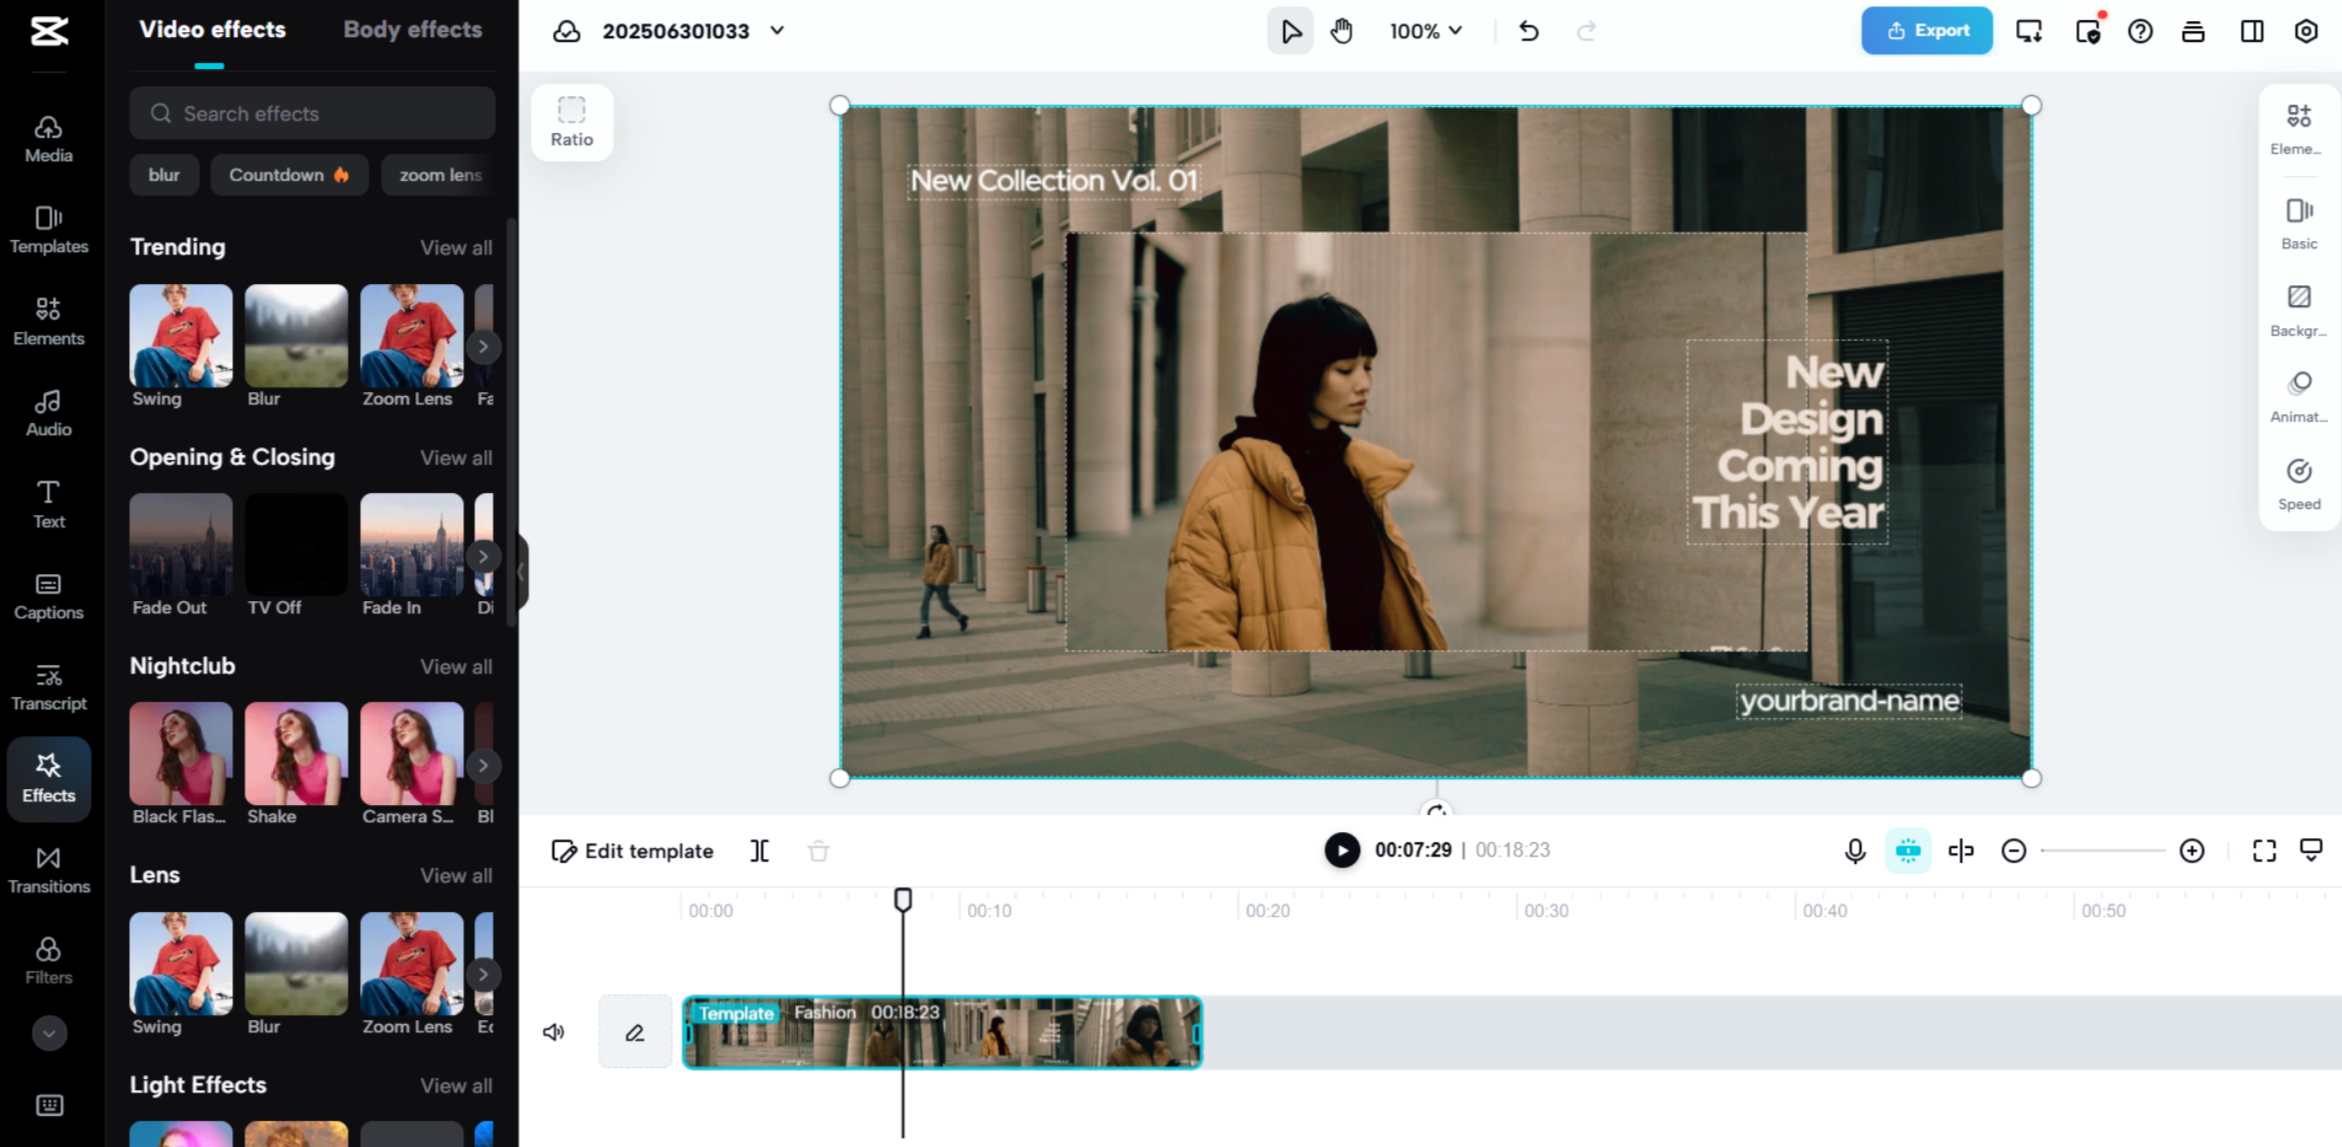Image resolution: width=2342 pixels, height=1147 pixels.
Task: Click the undo arrow
Action: pos(1528,31)
